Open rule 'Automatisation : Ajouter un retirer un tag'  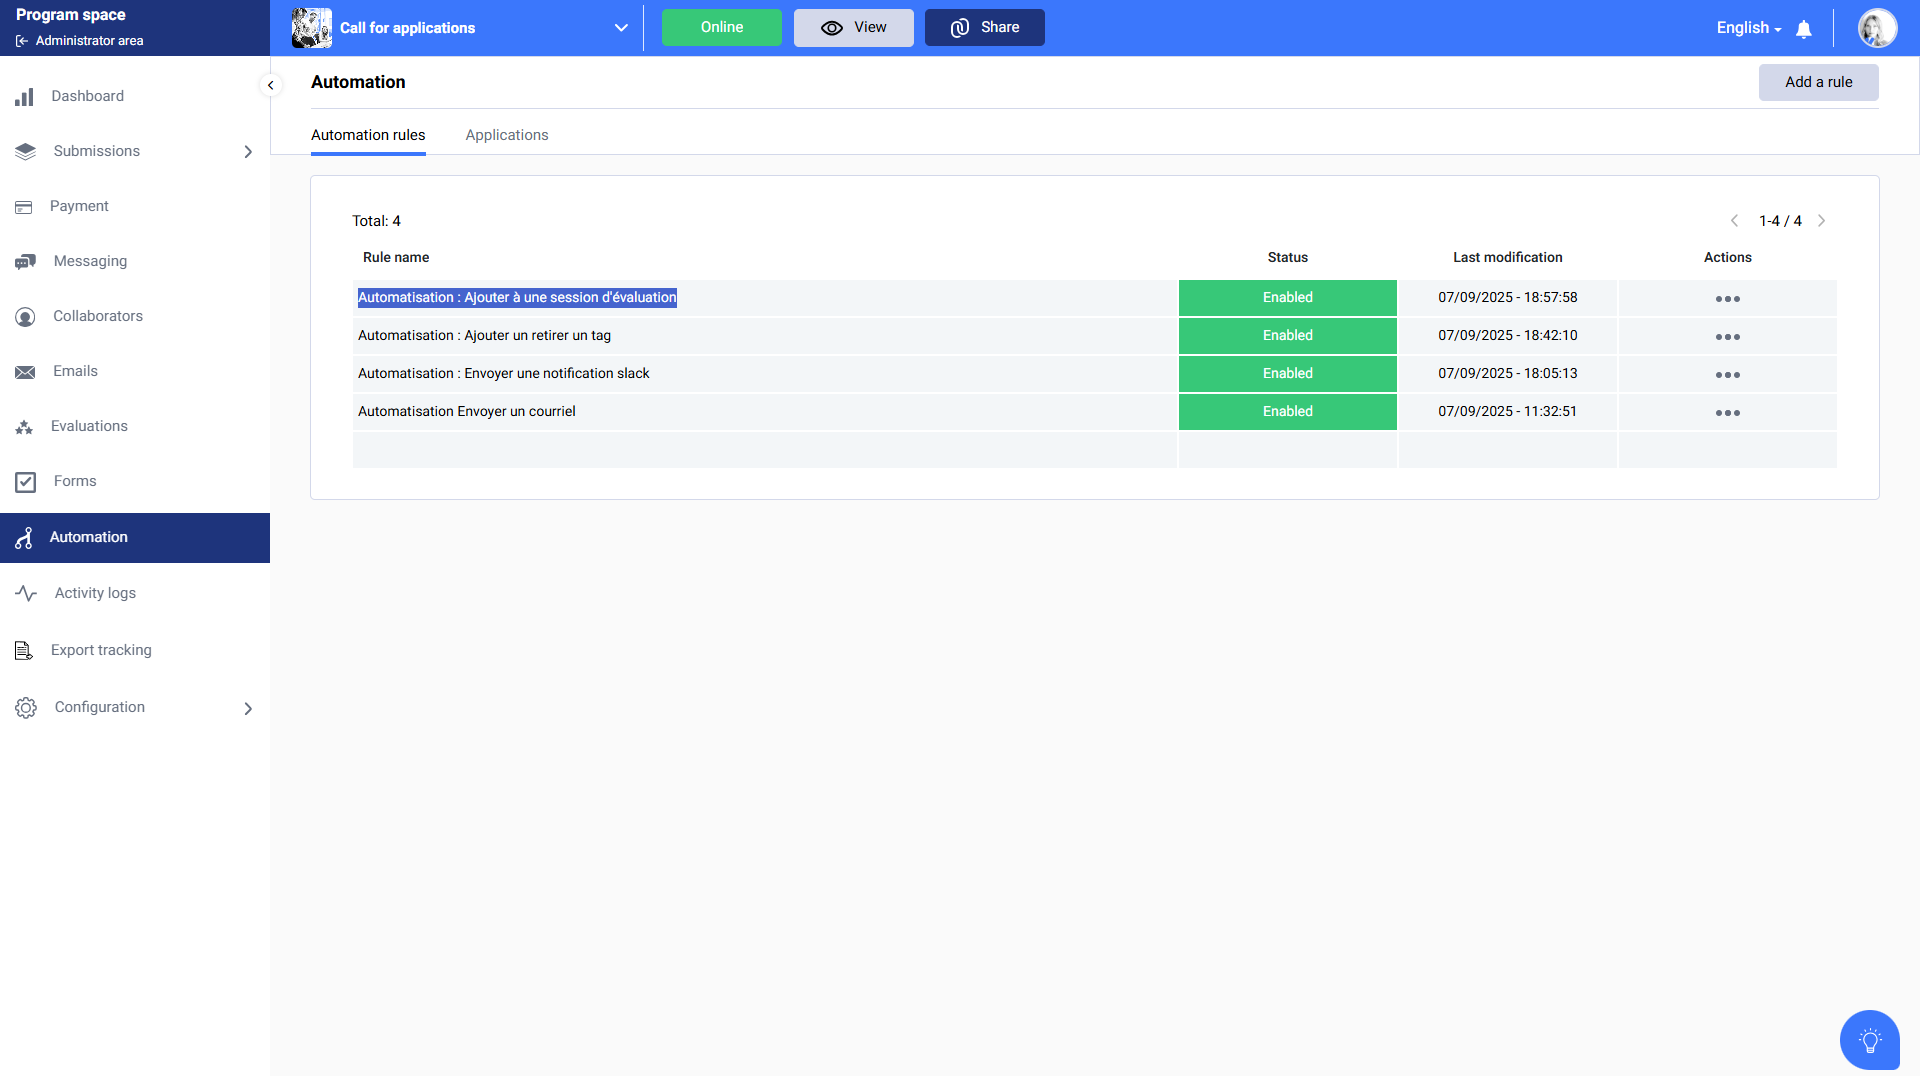[x=484, y=336]
